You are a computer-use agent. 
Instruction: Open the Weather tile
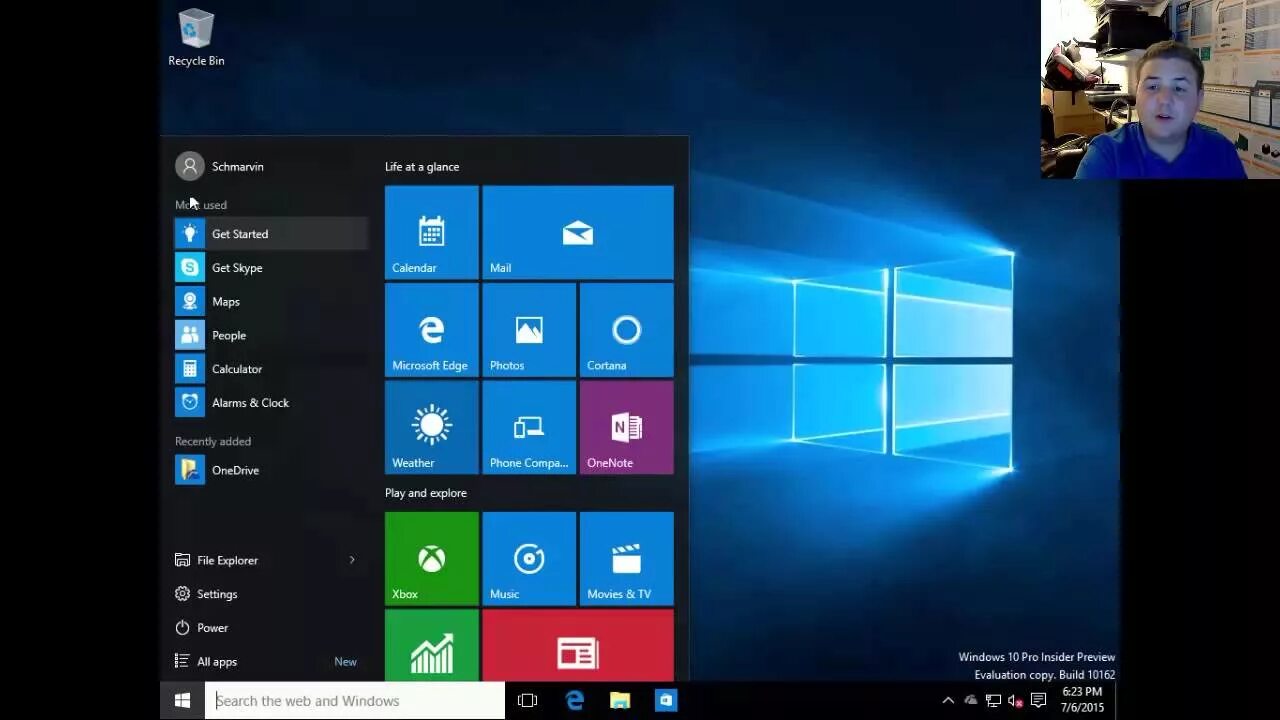point(432,427)
